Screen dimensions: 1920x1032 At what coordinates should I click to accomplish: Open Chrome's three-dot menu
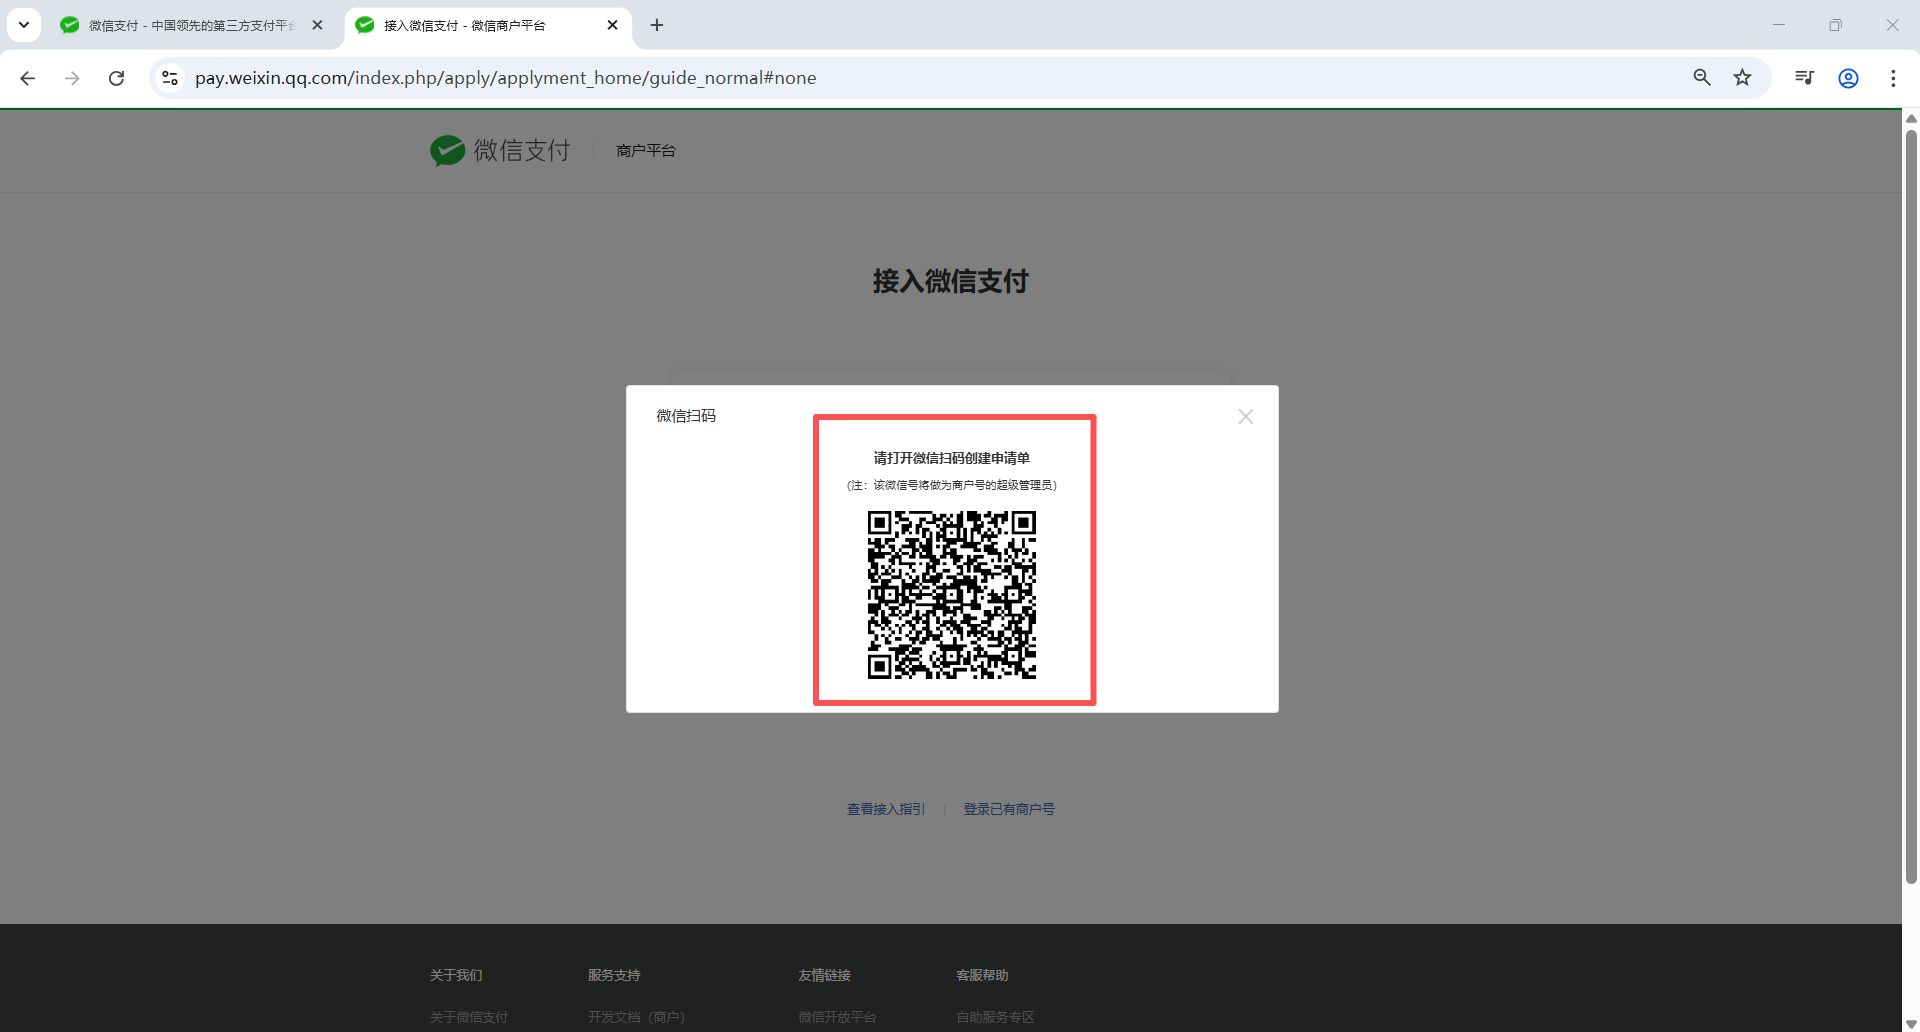pos(1893,78)
